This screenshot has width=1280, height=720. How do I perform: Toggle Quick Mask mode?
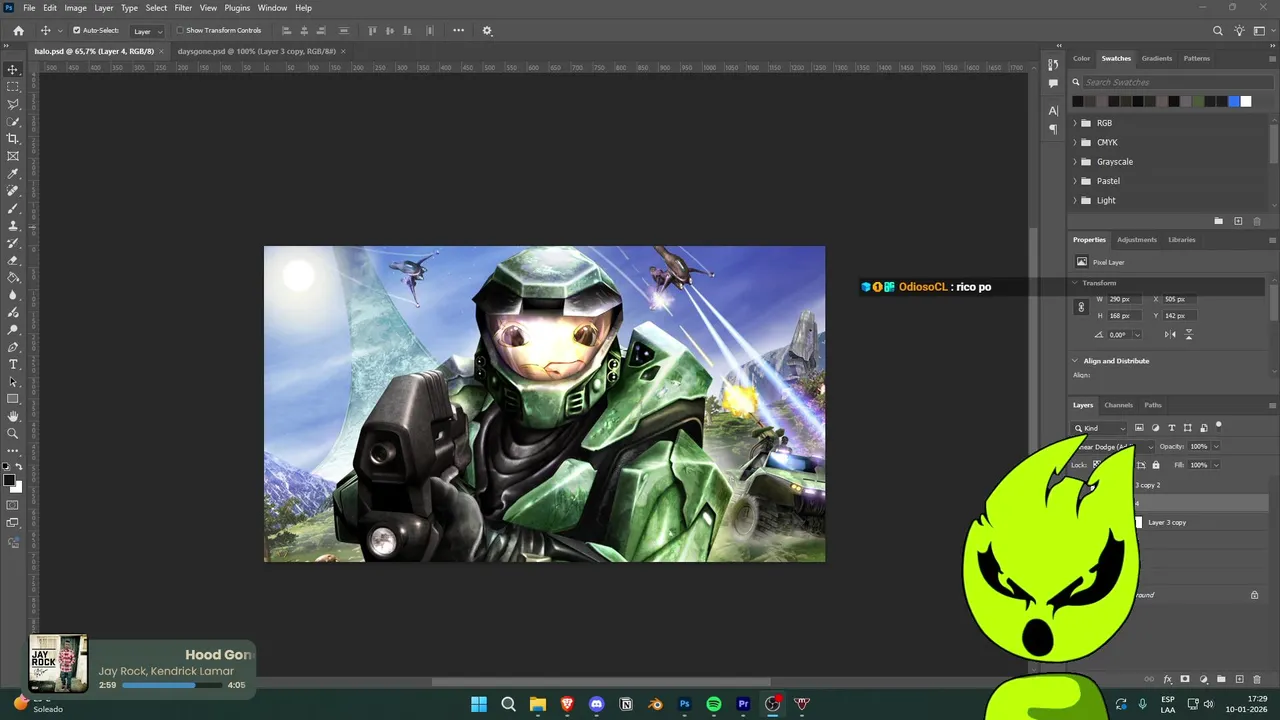point(13,505)
